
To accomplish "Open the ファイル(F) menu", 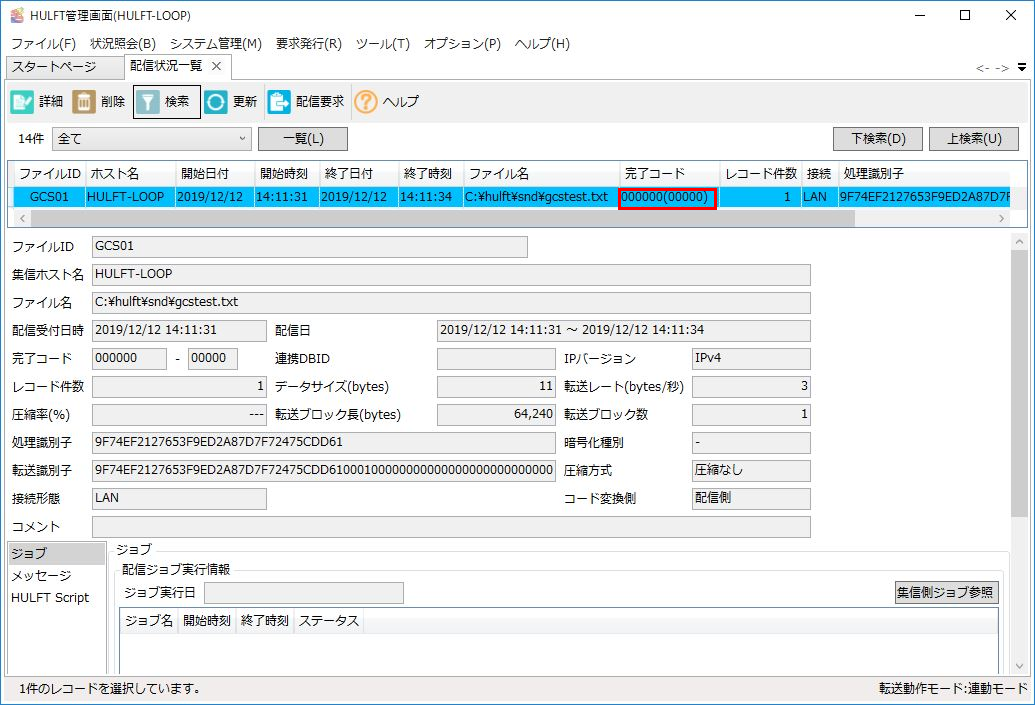I will point(44,44).
